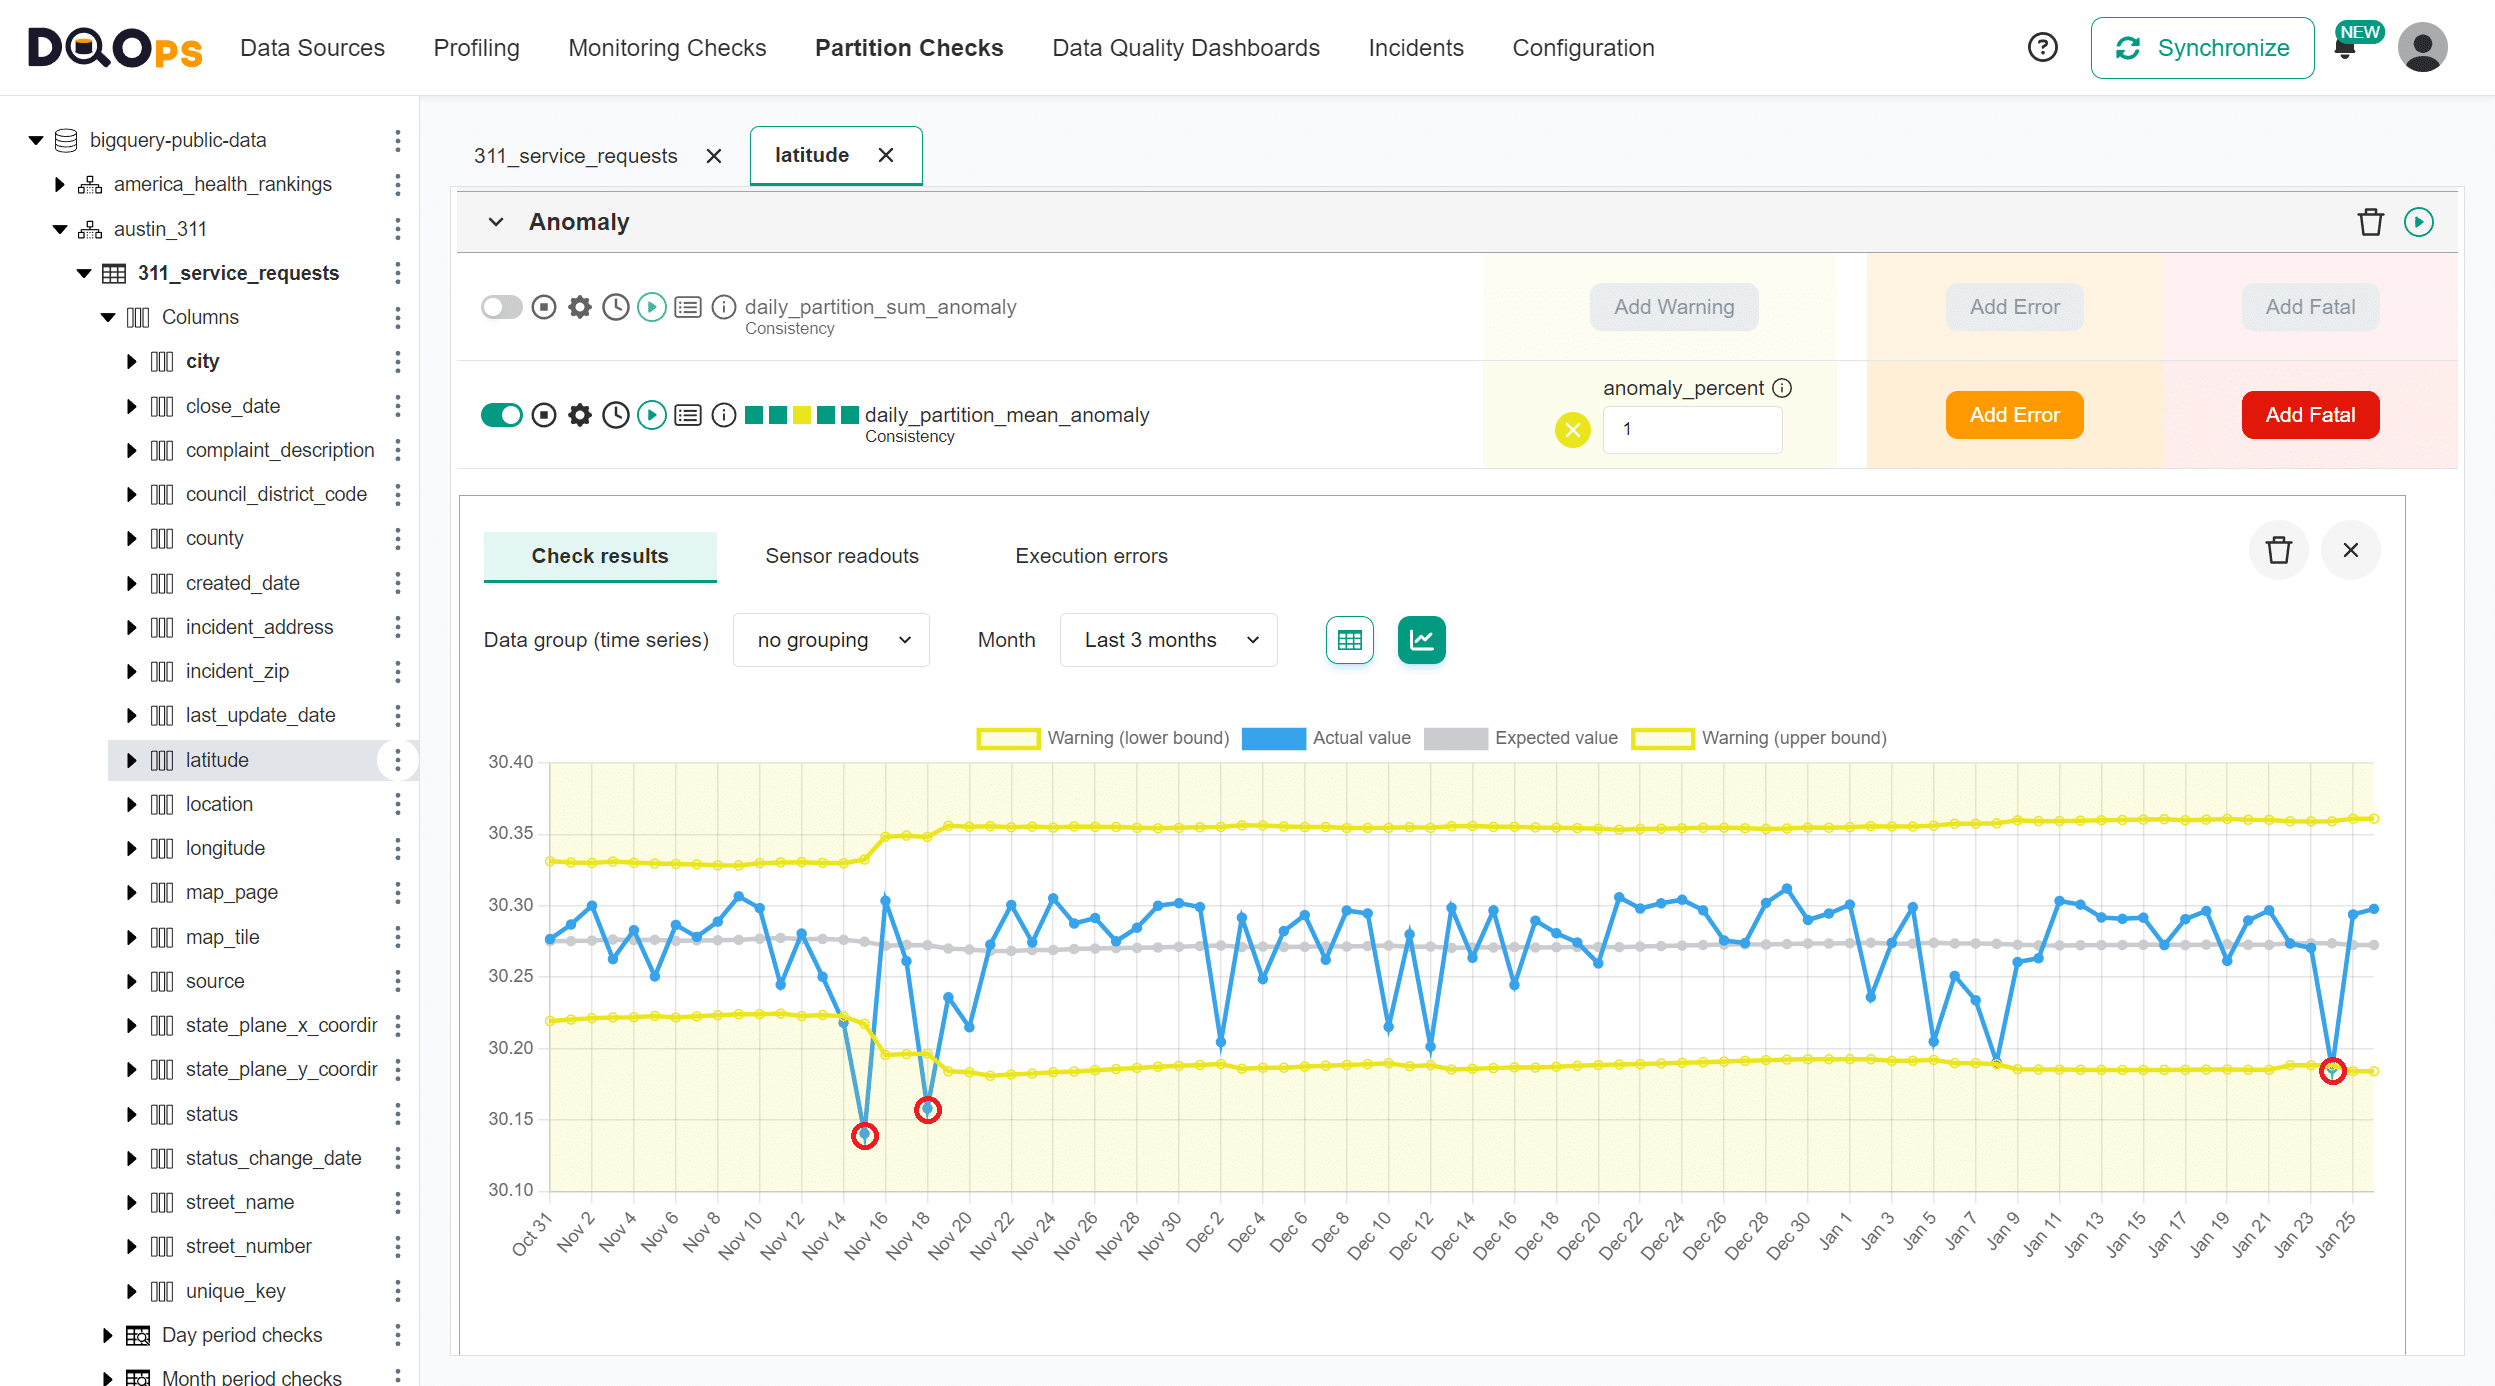Click the Add Fatal button
This screenshot has width=2495, height=1386.
2309,414
